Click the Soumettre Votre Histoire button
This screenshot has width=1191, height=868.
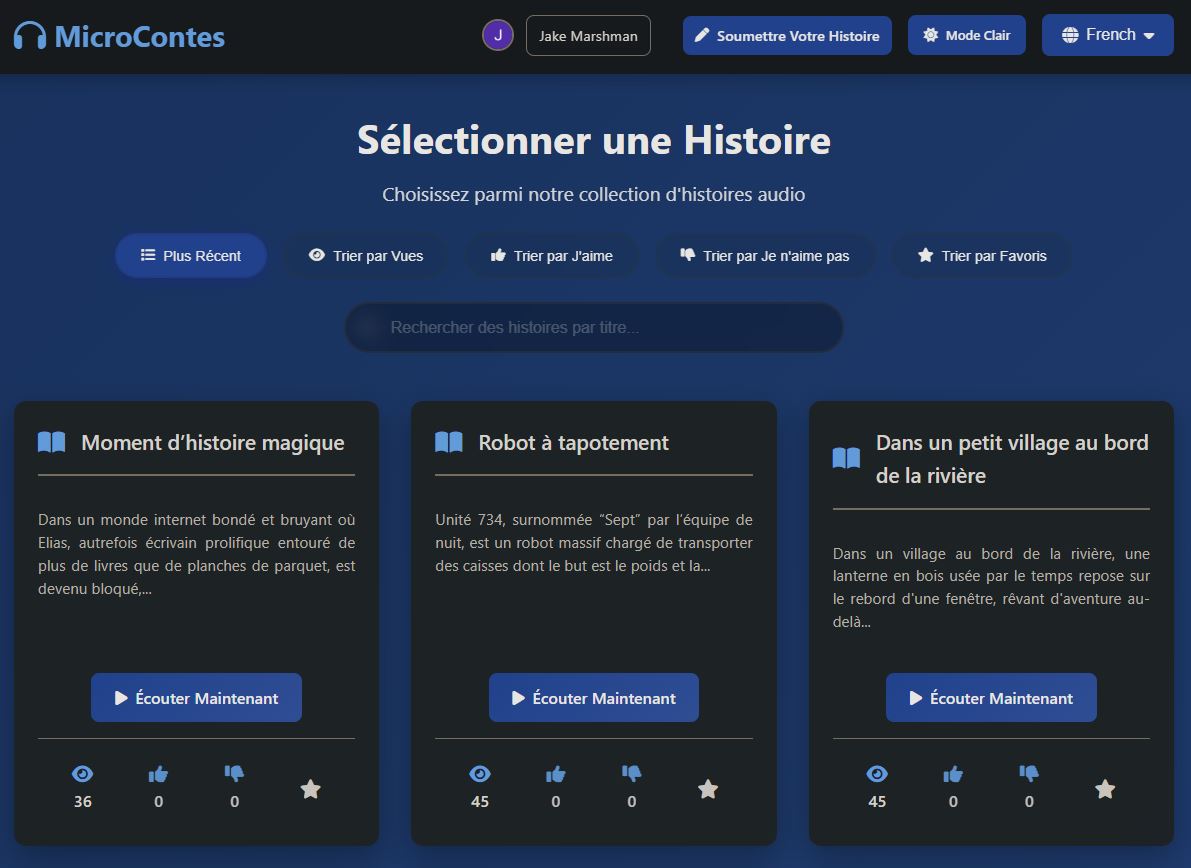pyautogui.click(x=787, y=36)
